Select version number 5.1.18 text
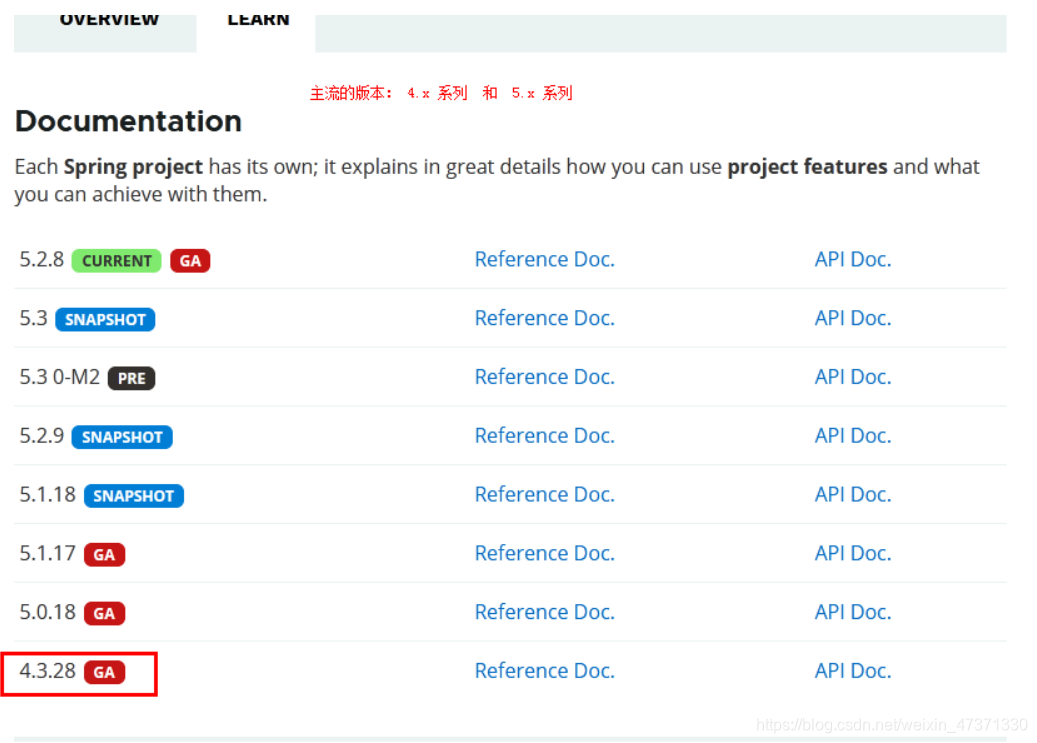This screenshot has width=1037, height=743. pyautogui.click(x=48, y=495)
